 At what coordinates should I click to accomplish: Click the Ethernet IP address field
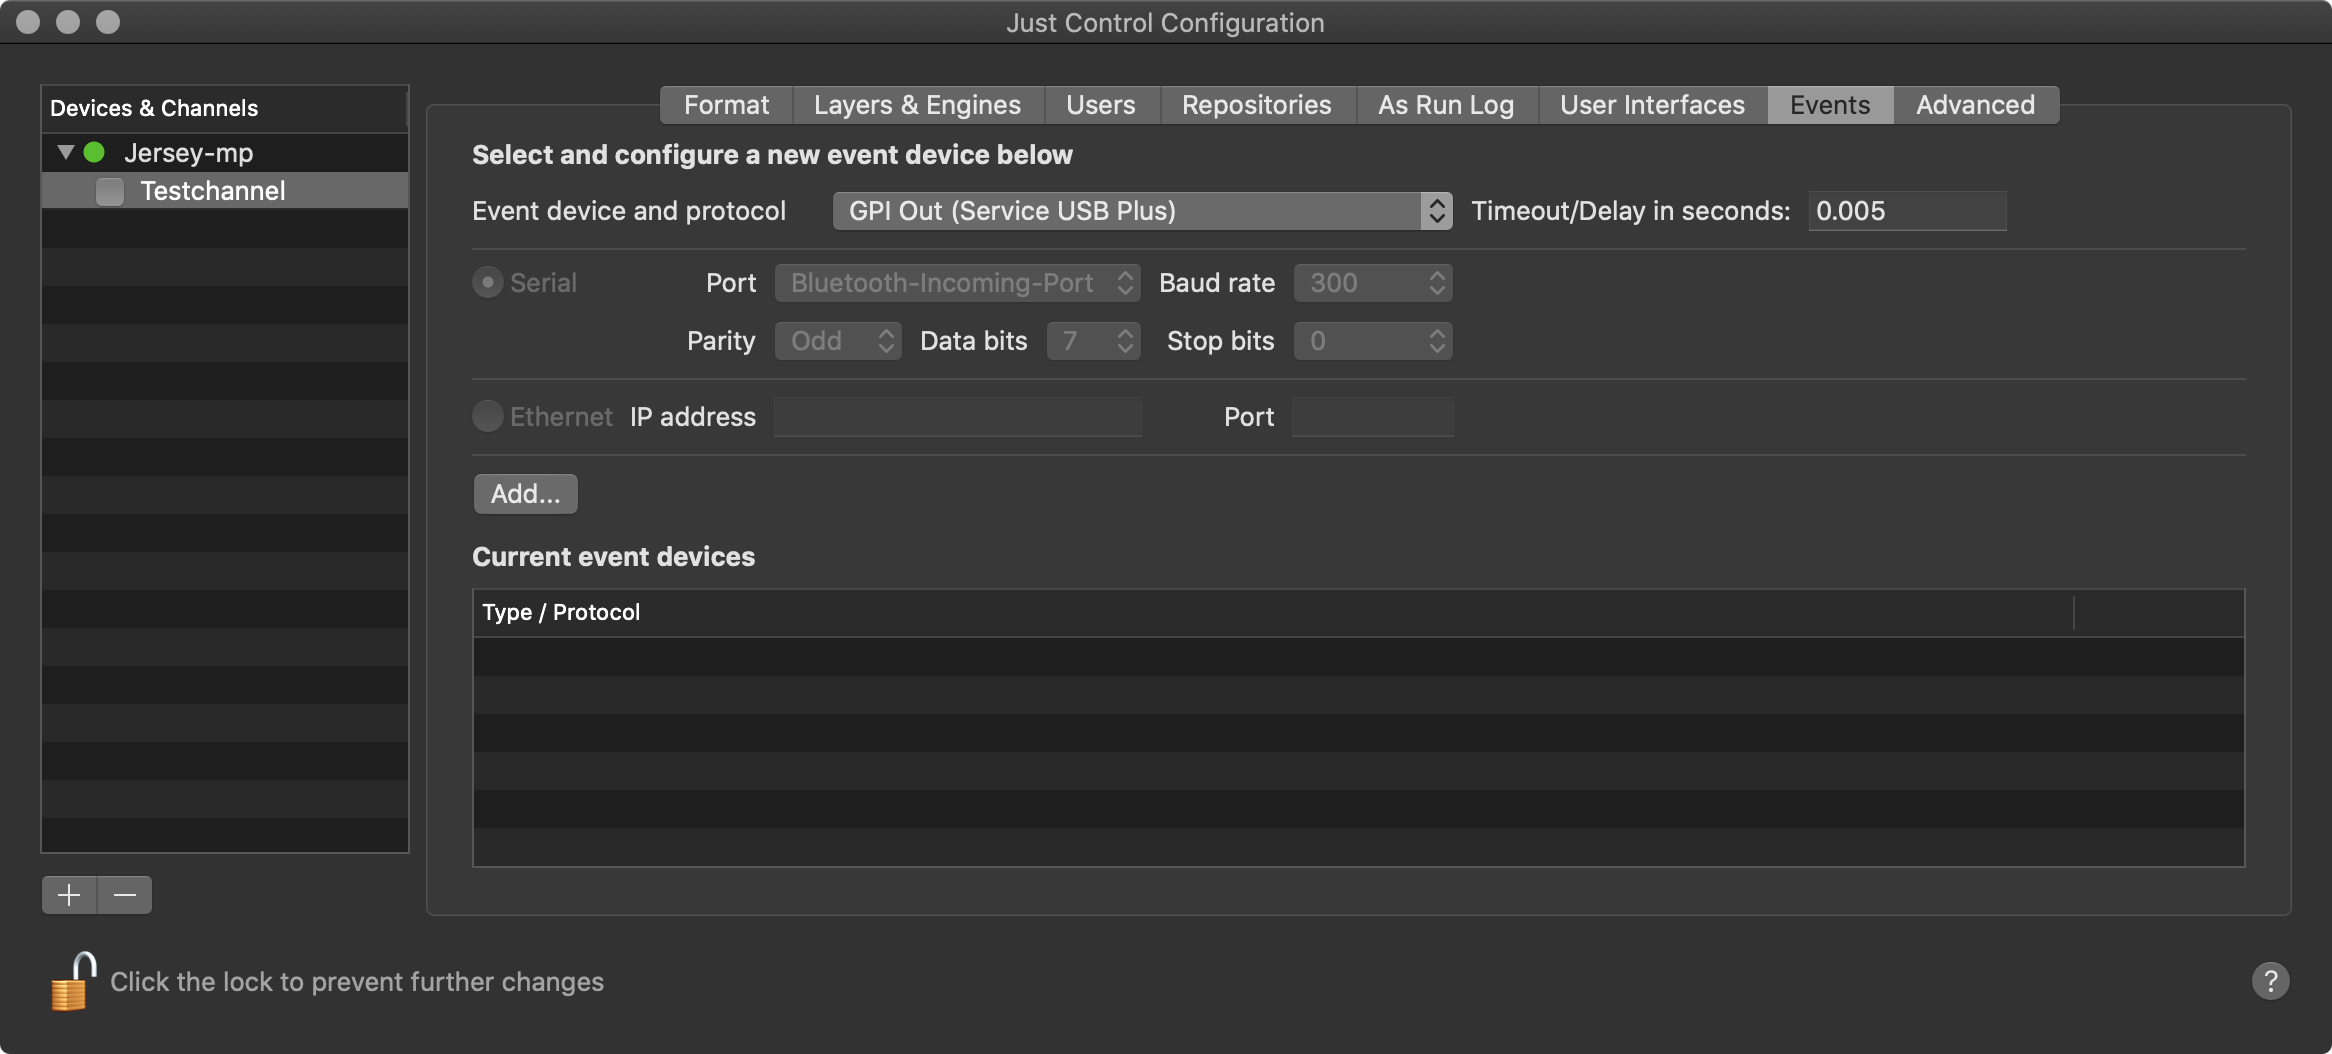point(957,417)
